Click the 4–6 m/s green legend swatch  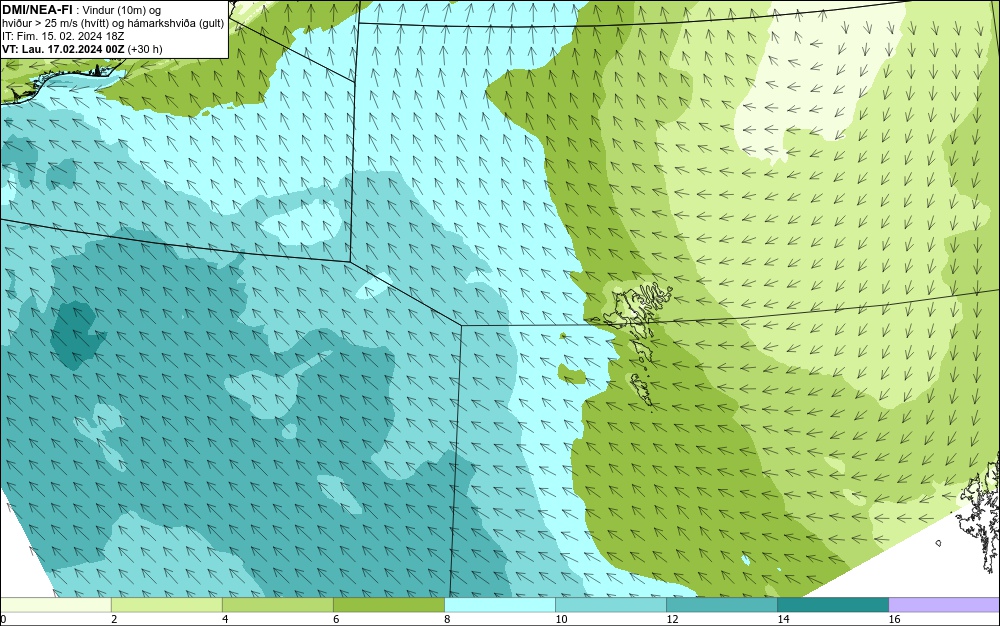point(277,605)
